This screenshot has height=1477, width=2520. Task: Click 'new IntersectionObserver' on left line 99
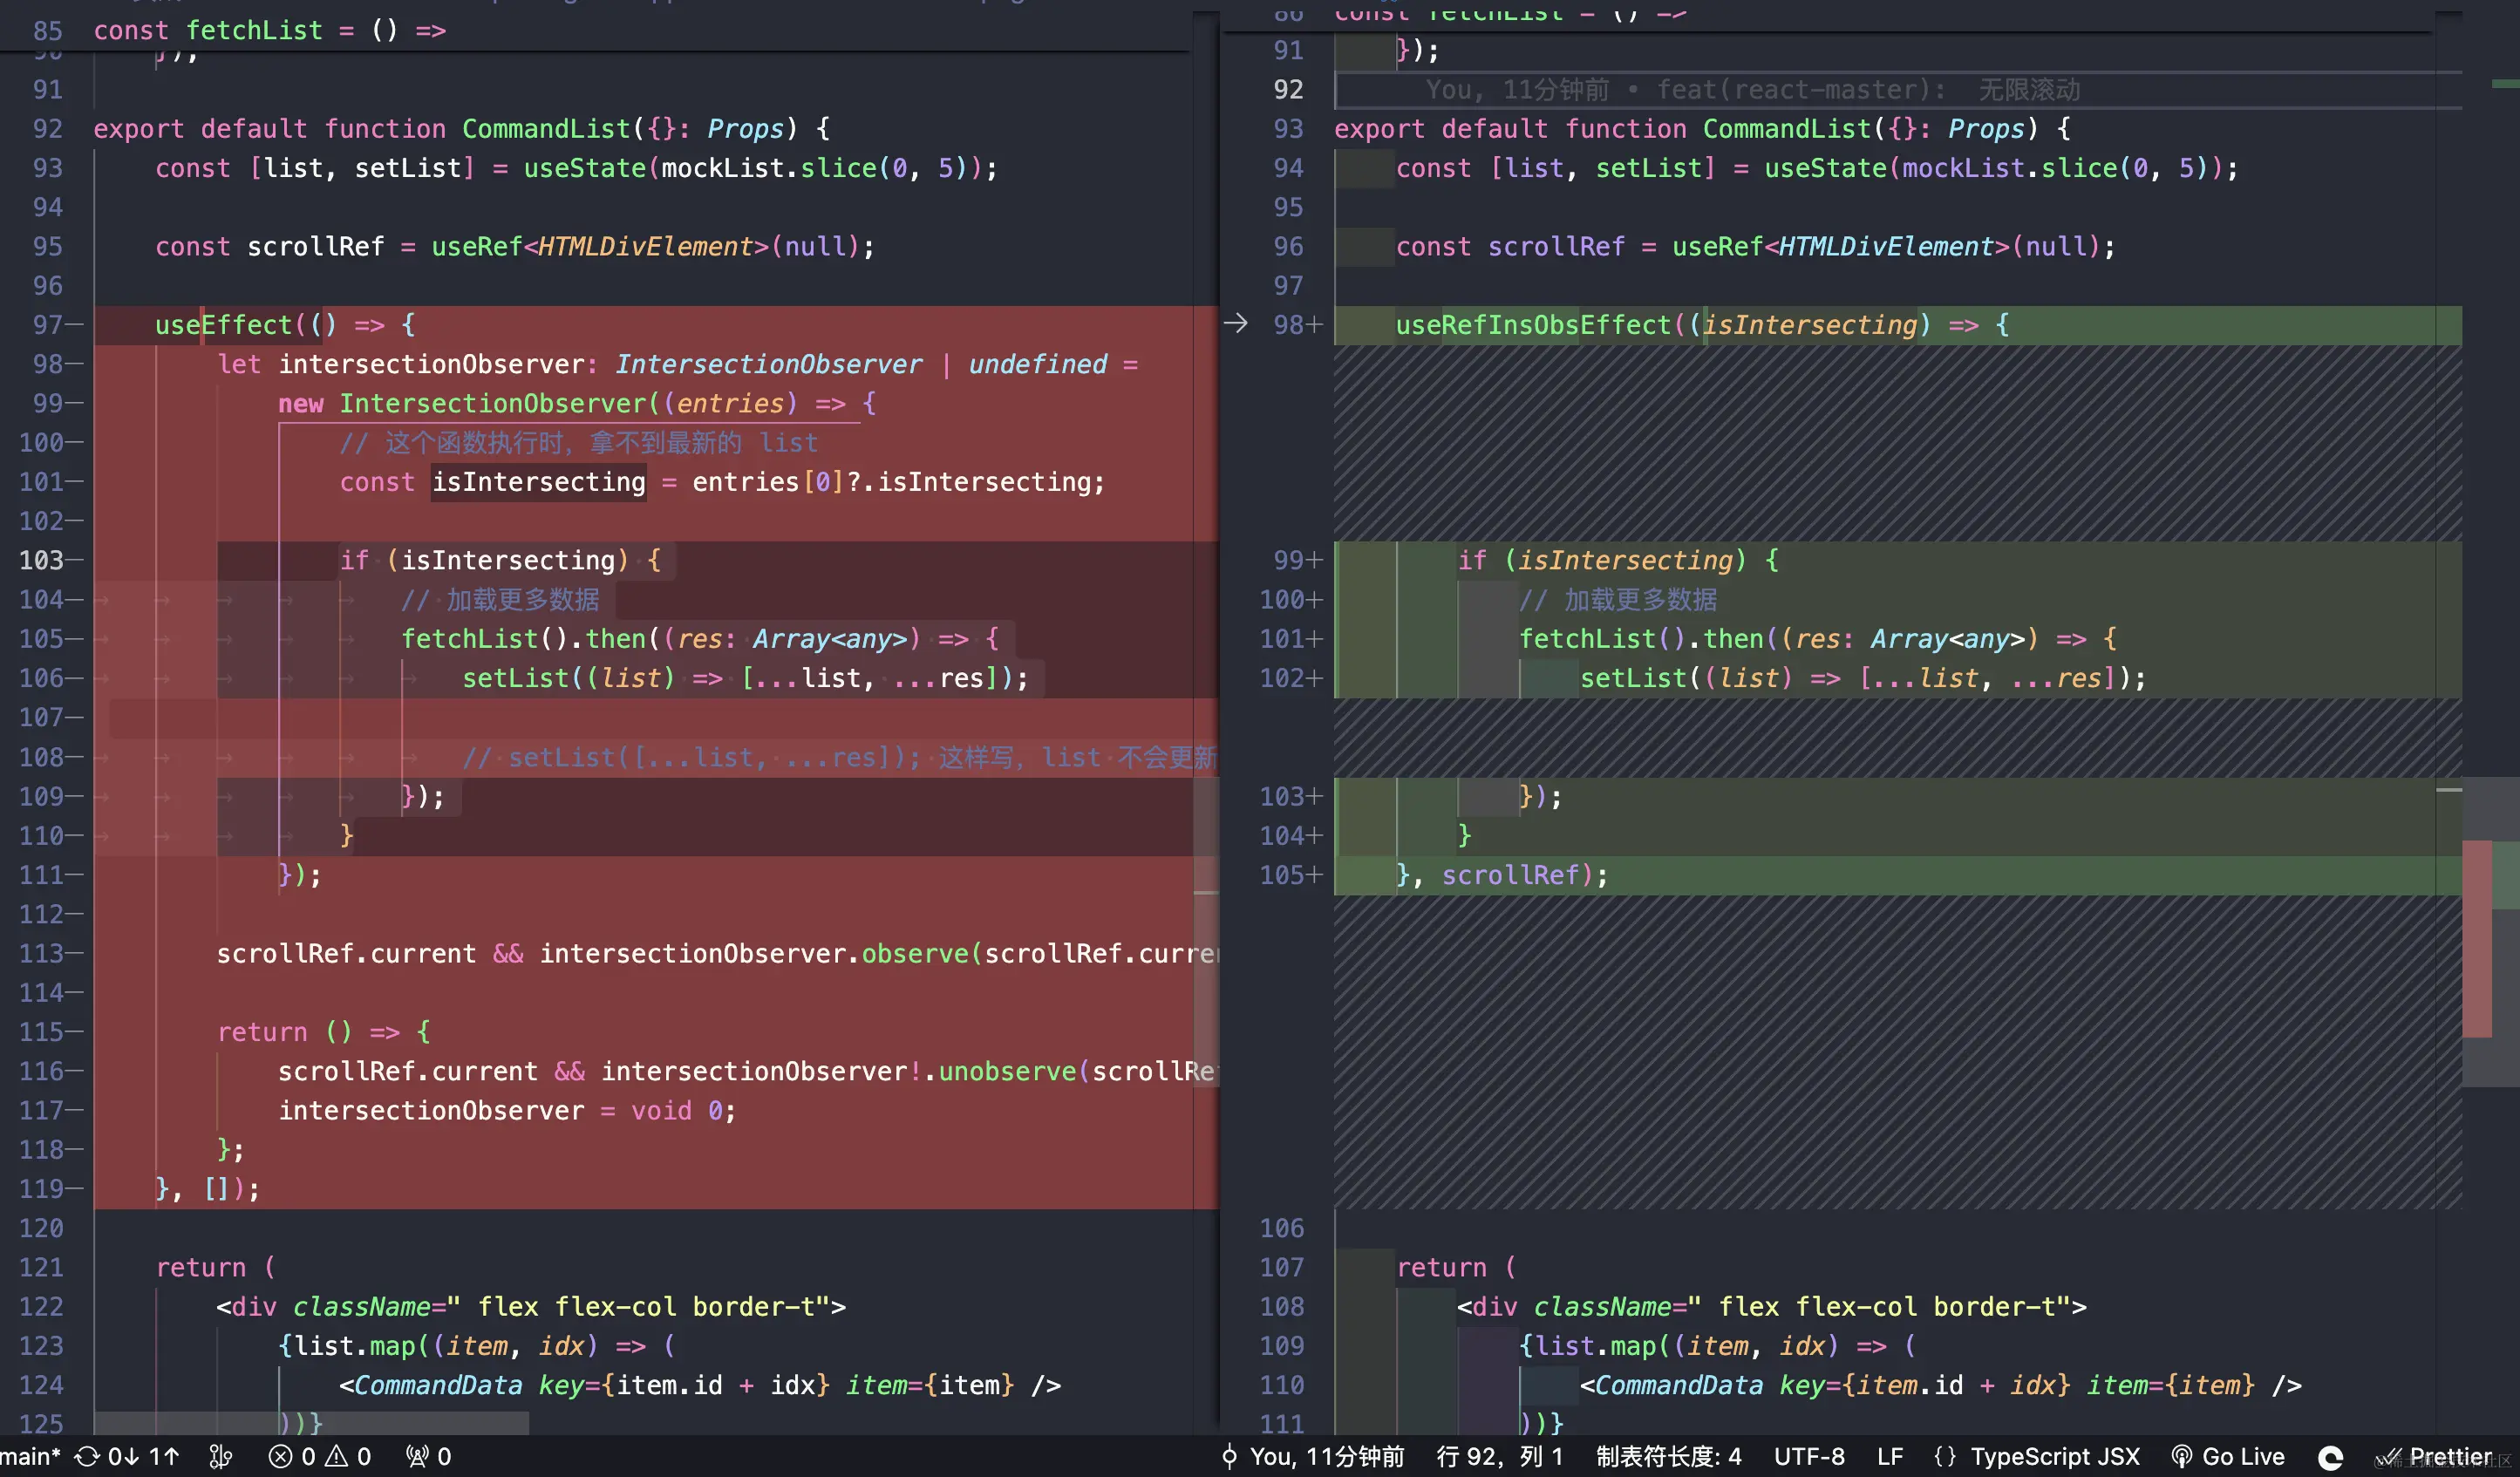coord(462,403)
